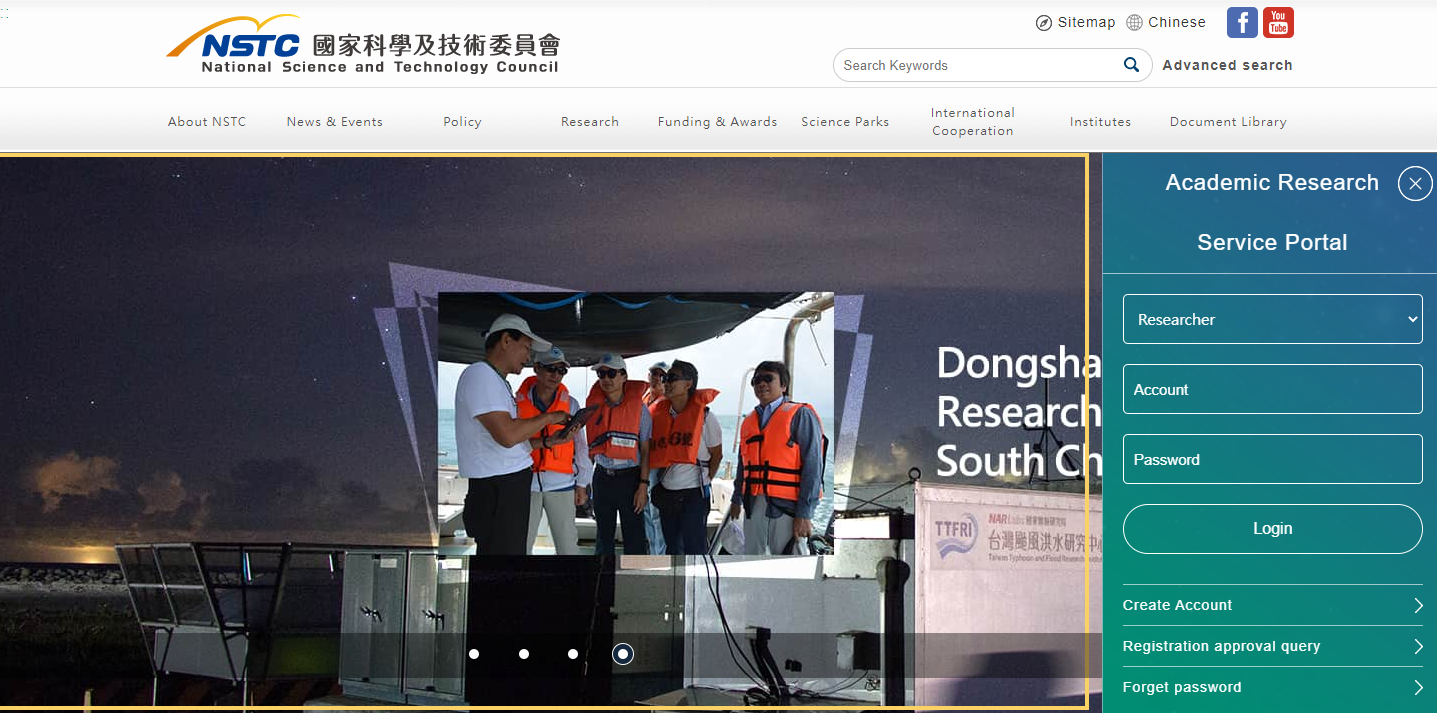
Task: Click the search magnifier icon
Action: (x=1131, y=65)
